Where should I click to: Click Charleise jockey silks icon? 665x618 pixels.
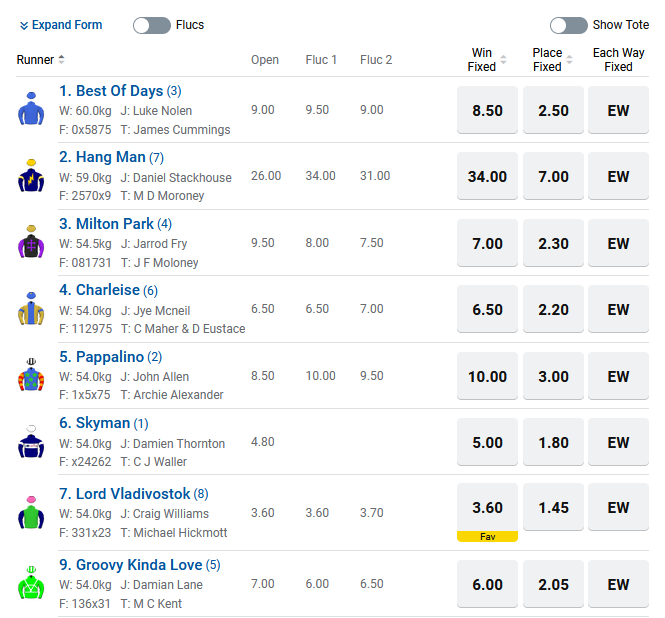tap(32, 309)
